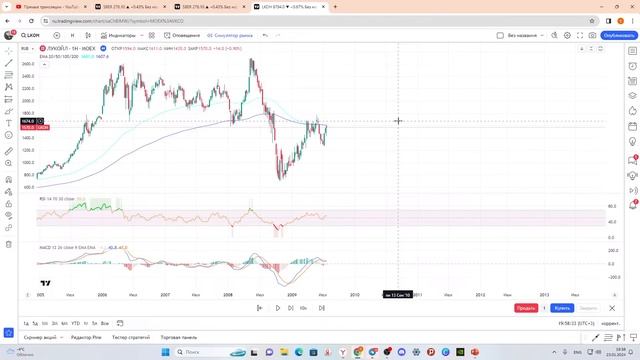Click the red Продать sell button
Screen dimensions: 640x360
pos(526,308)
